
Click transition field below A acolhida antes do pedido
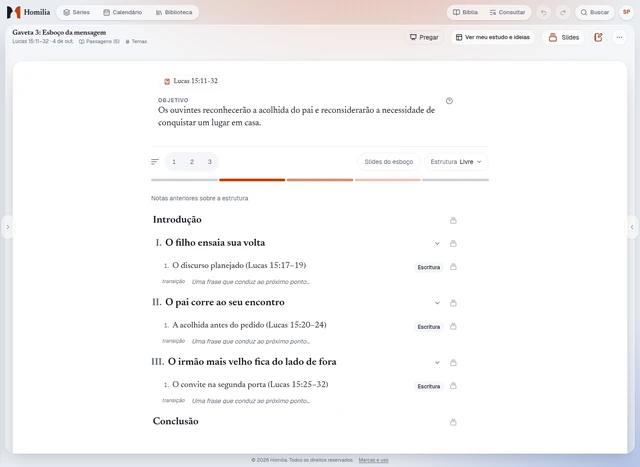pos(251,341)
